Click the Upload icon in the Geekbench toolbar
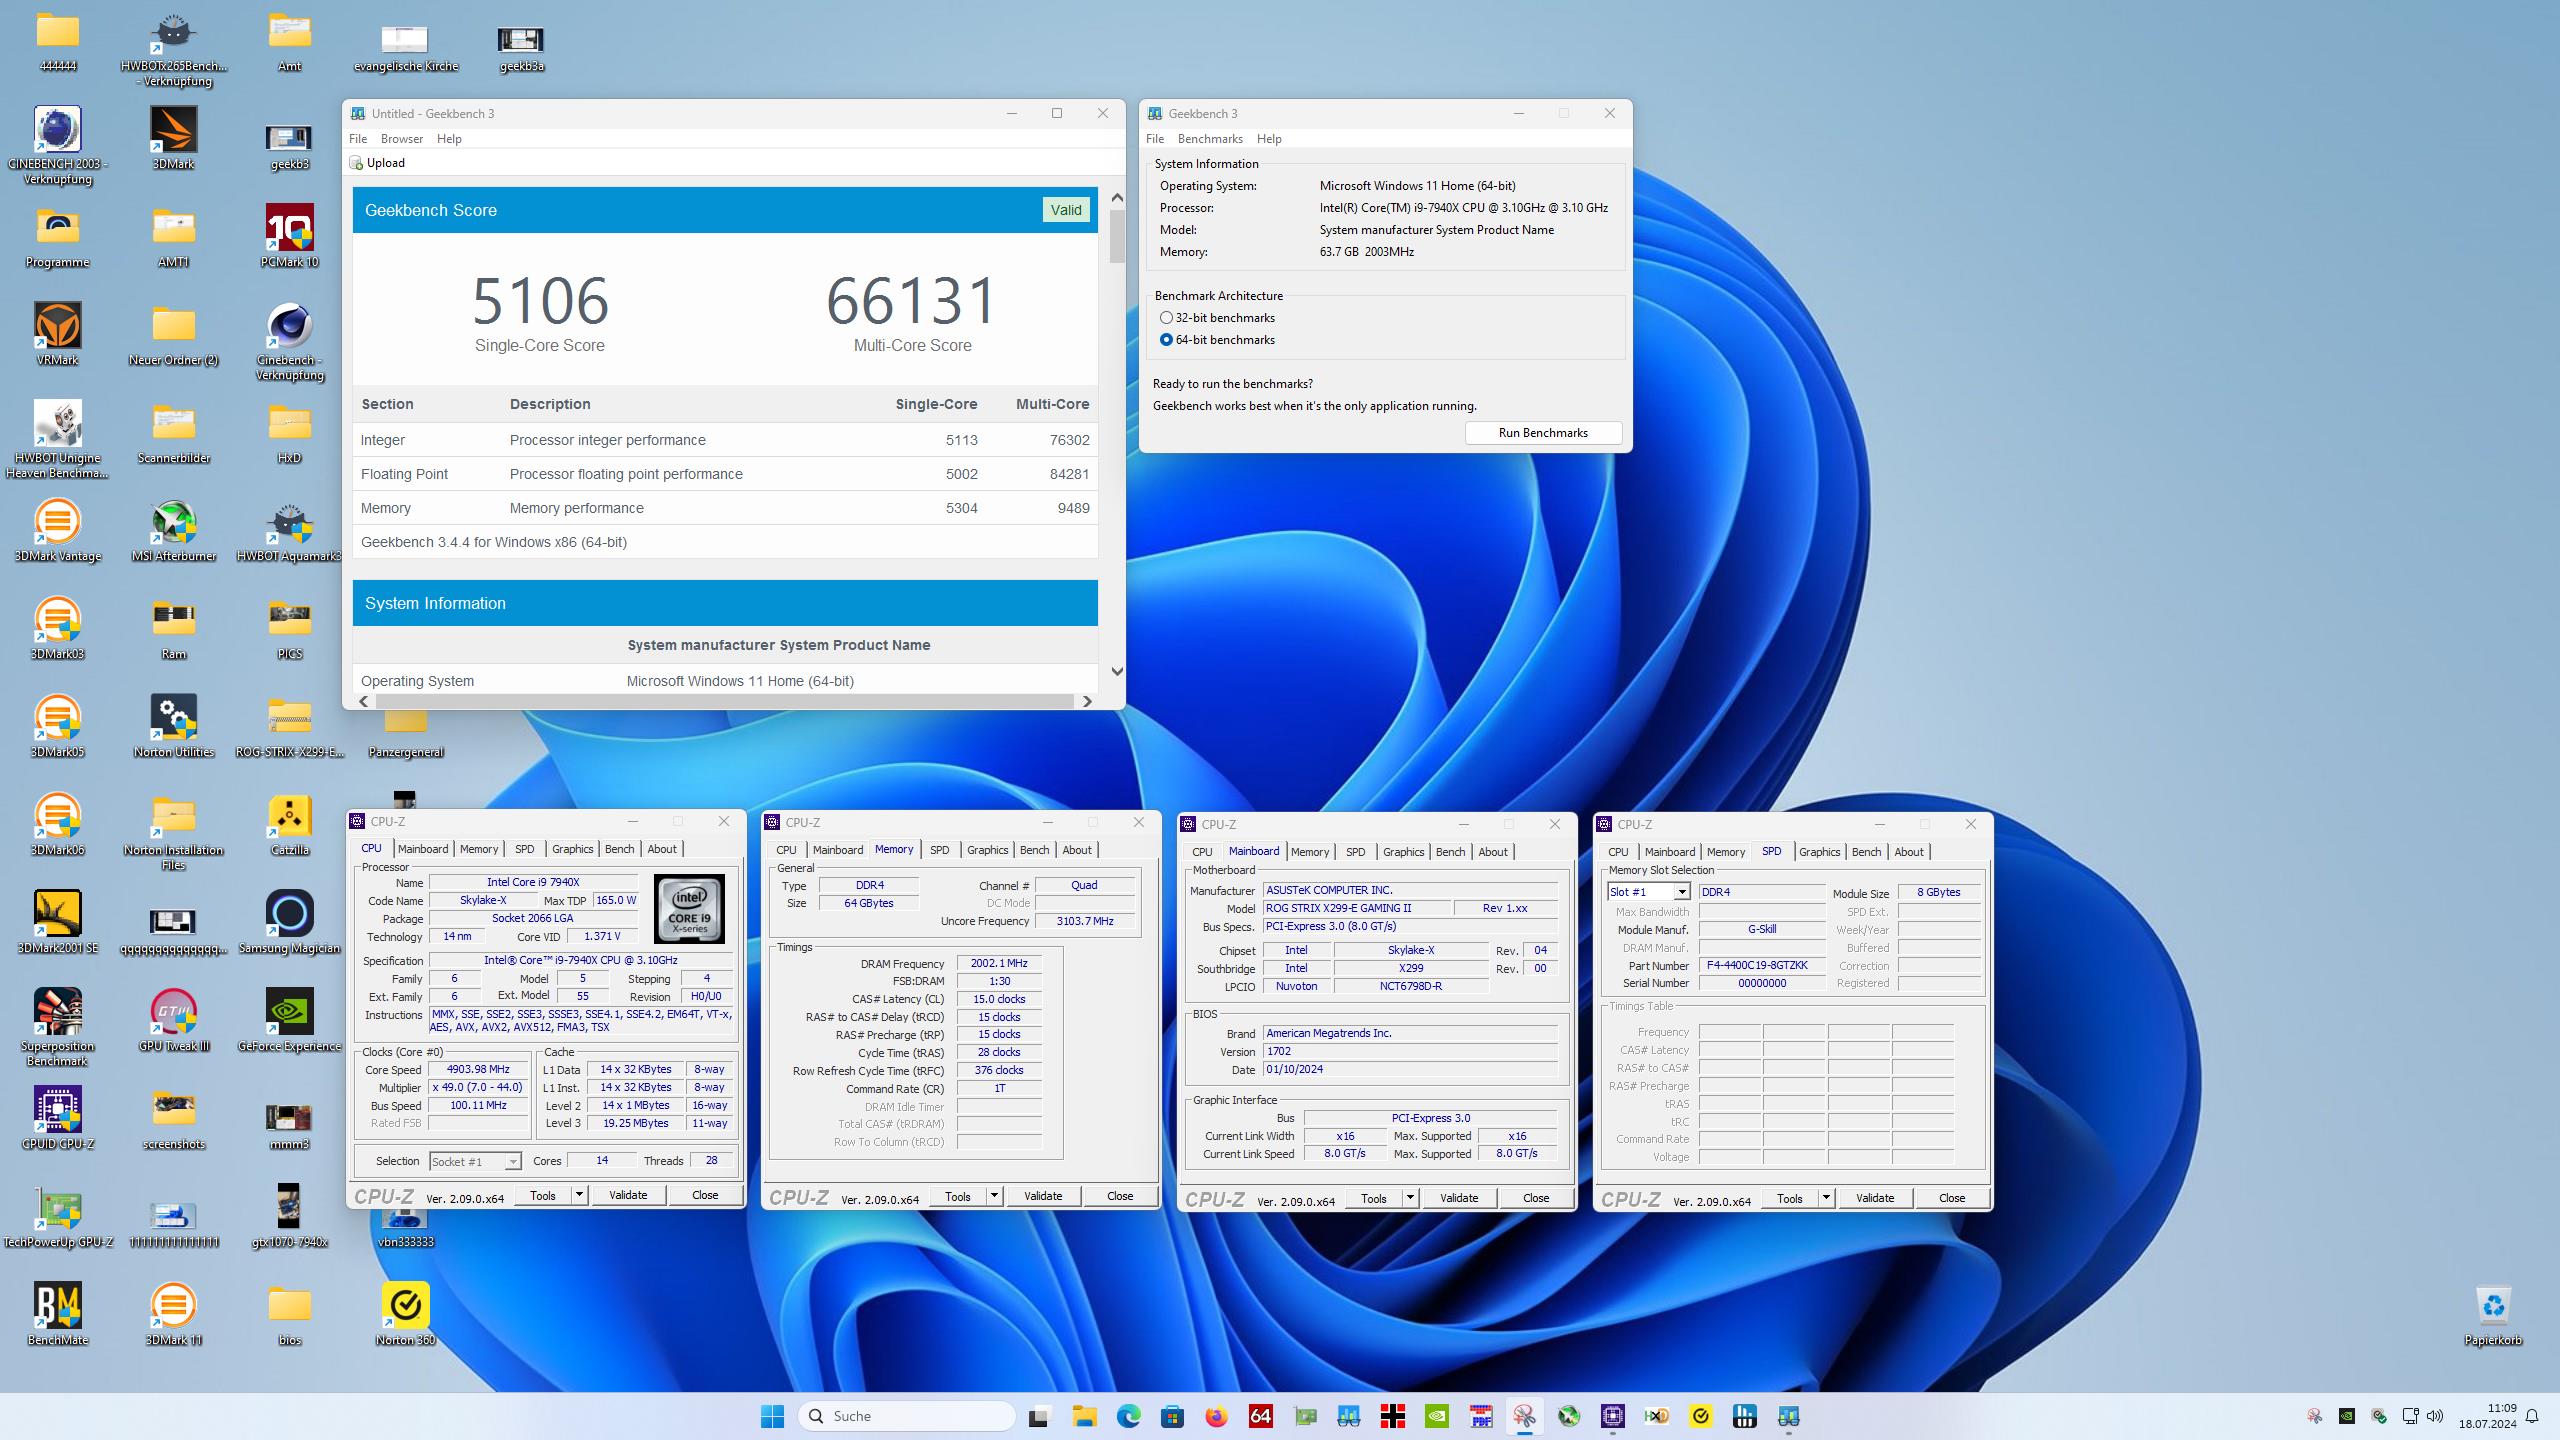 pos(356,163)
